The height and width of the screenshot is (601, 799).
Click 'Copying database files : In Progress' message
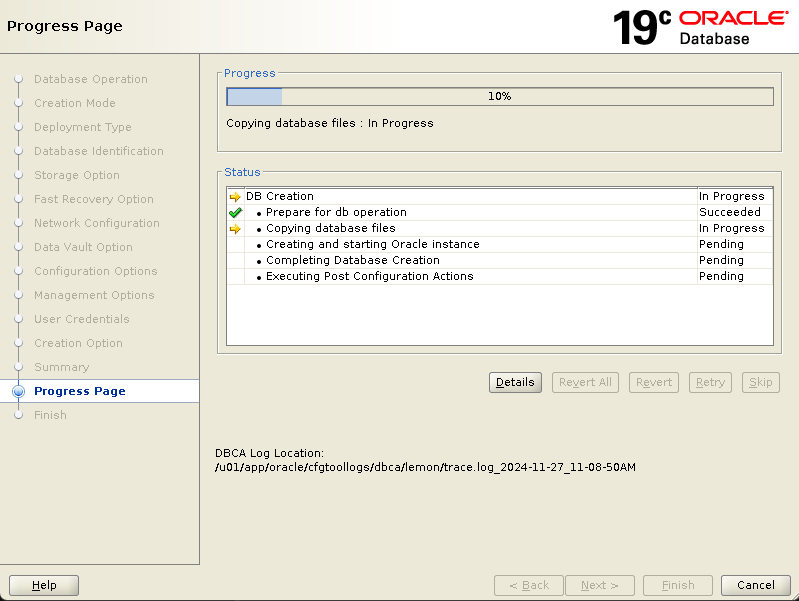330,123
